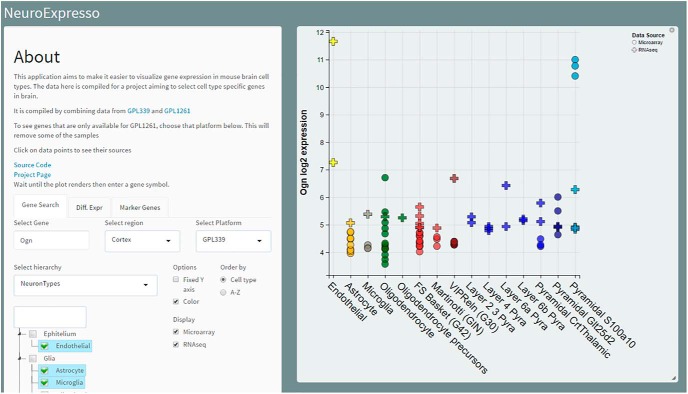Open the GPL339 platform dropdown
This screenshot has width=688, height=394.
[x=233, y=240]
